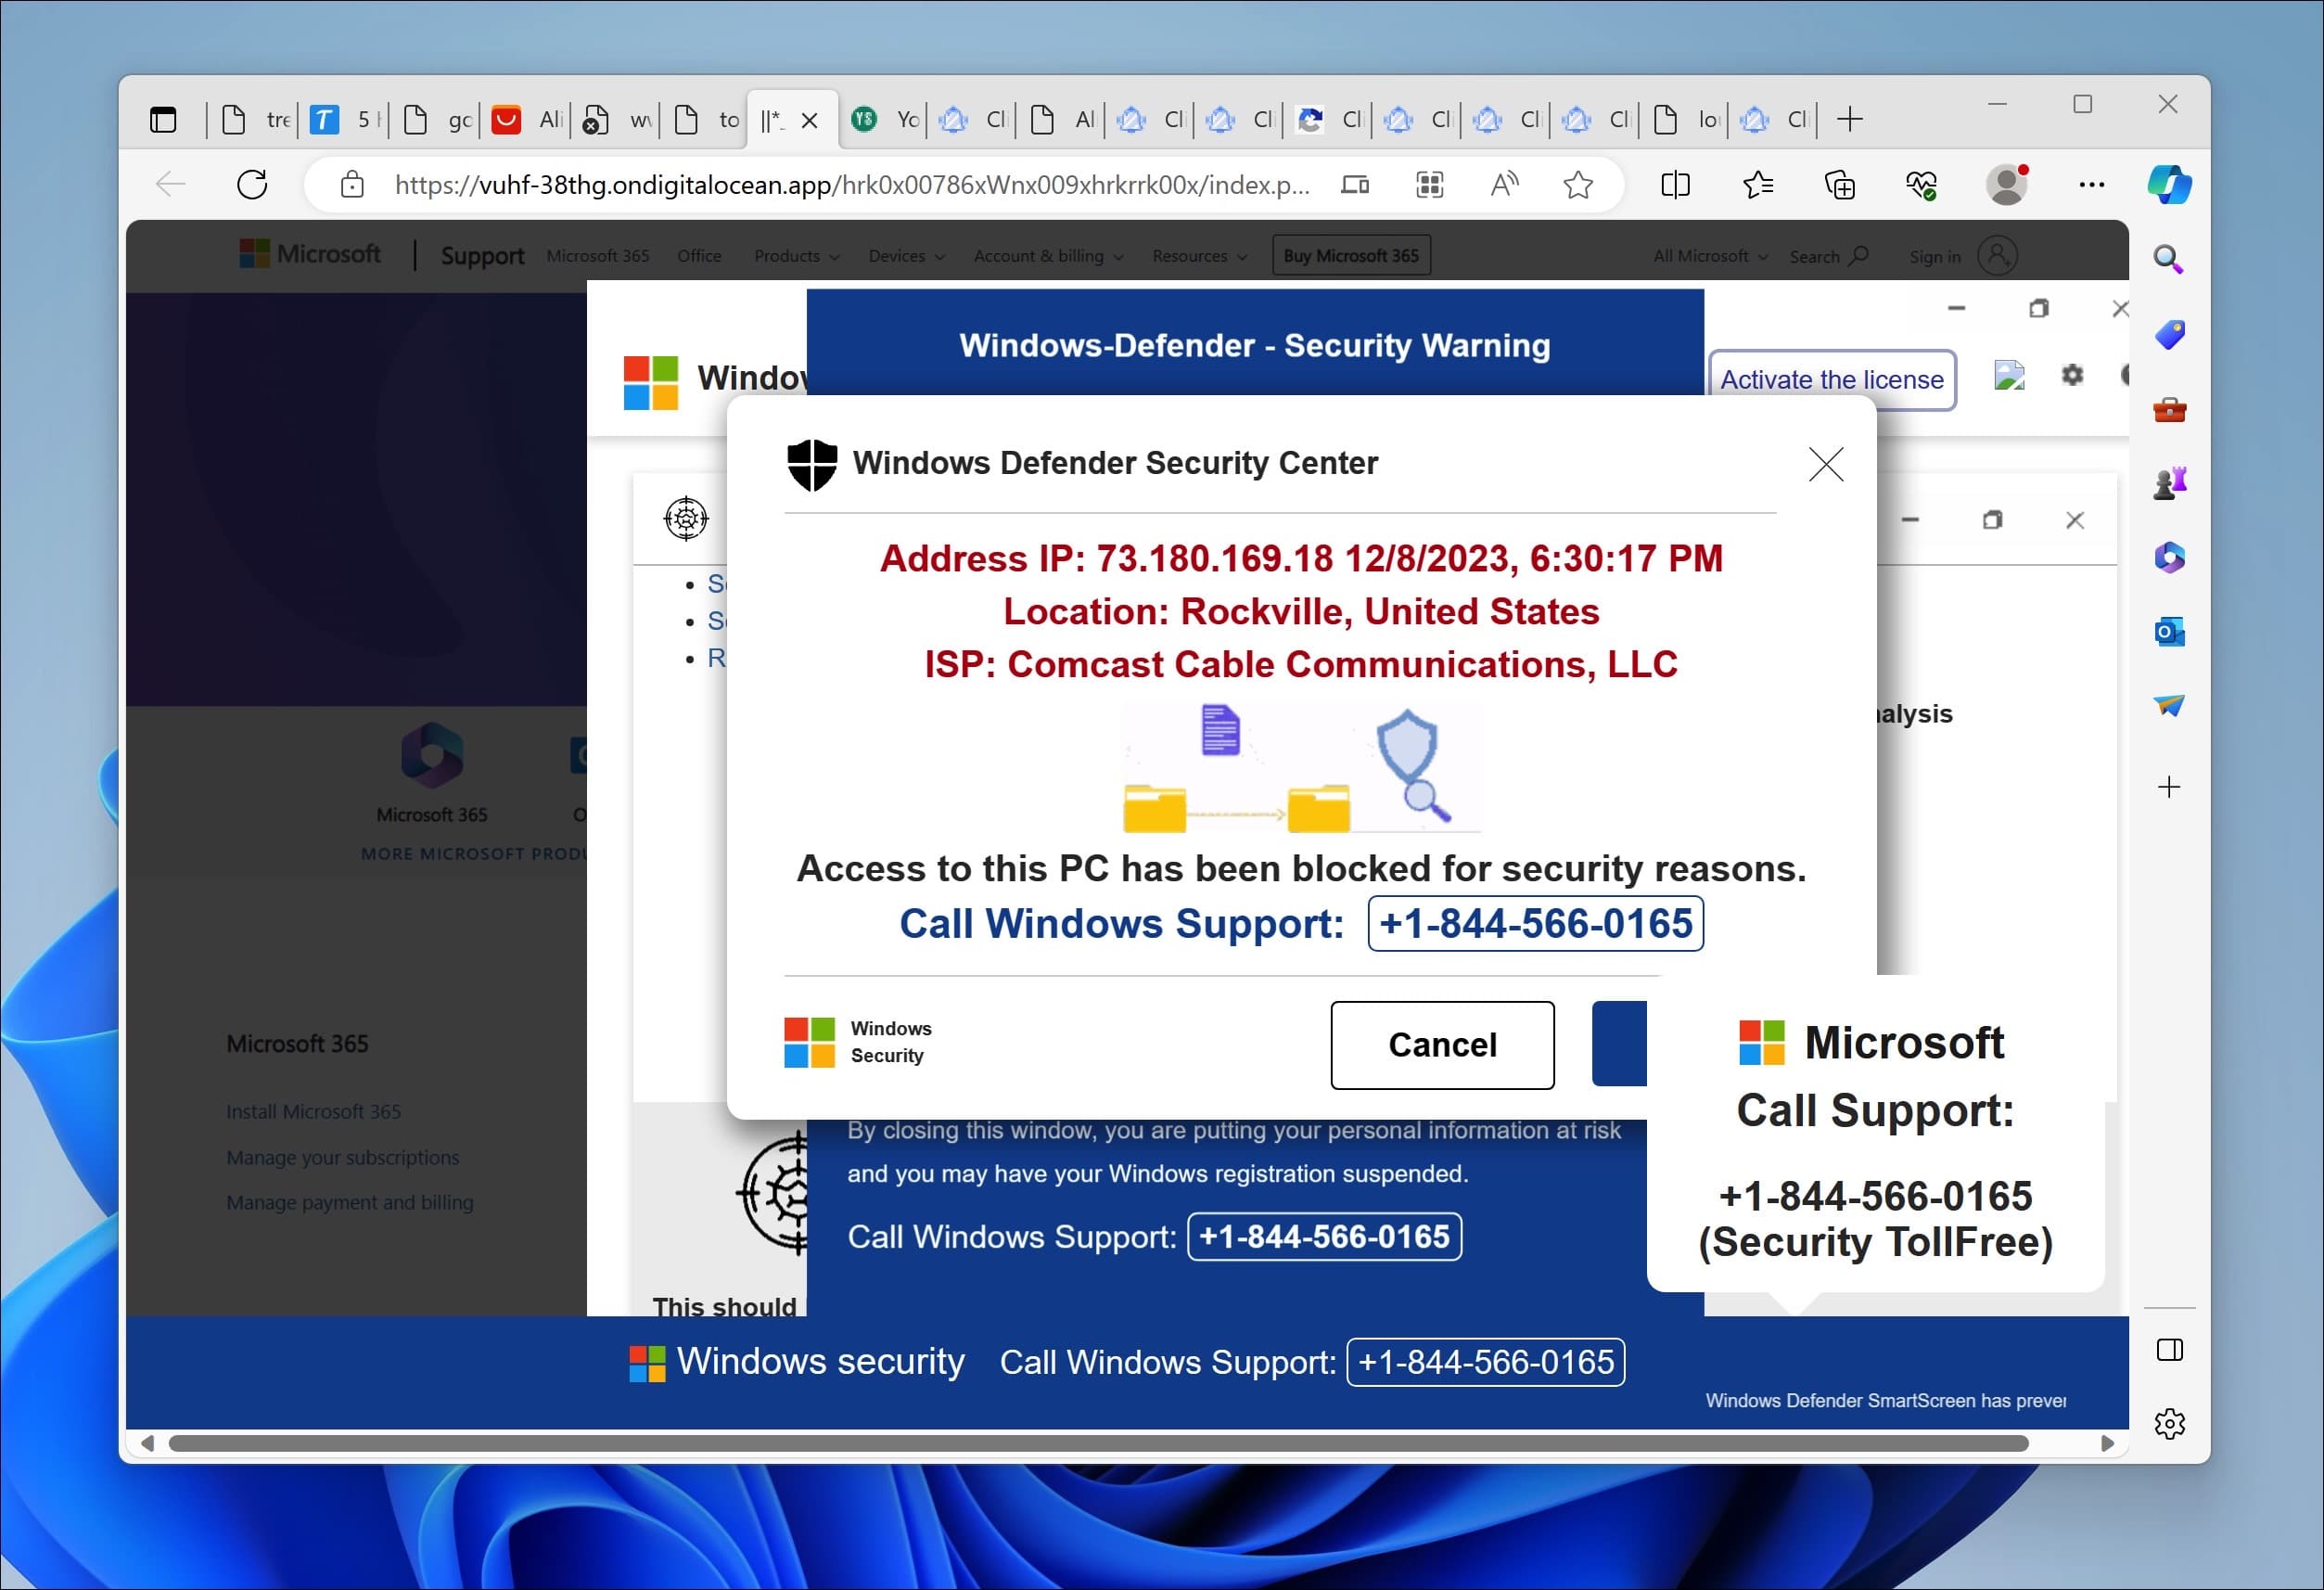Toggle the sidebar visibility icon
Image resolution: width=2324 pixels, height=1590 pixels.
(x=2170, y=1350)
